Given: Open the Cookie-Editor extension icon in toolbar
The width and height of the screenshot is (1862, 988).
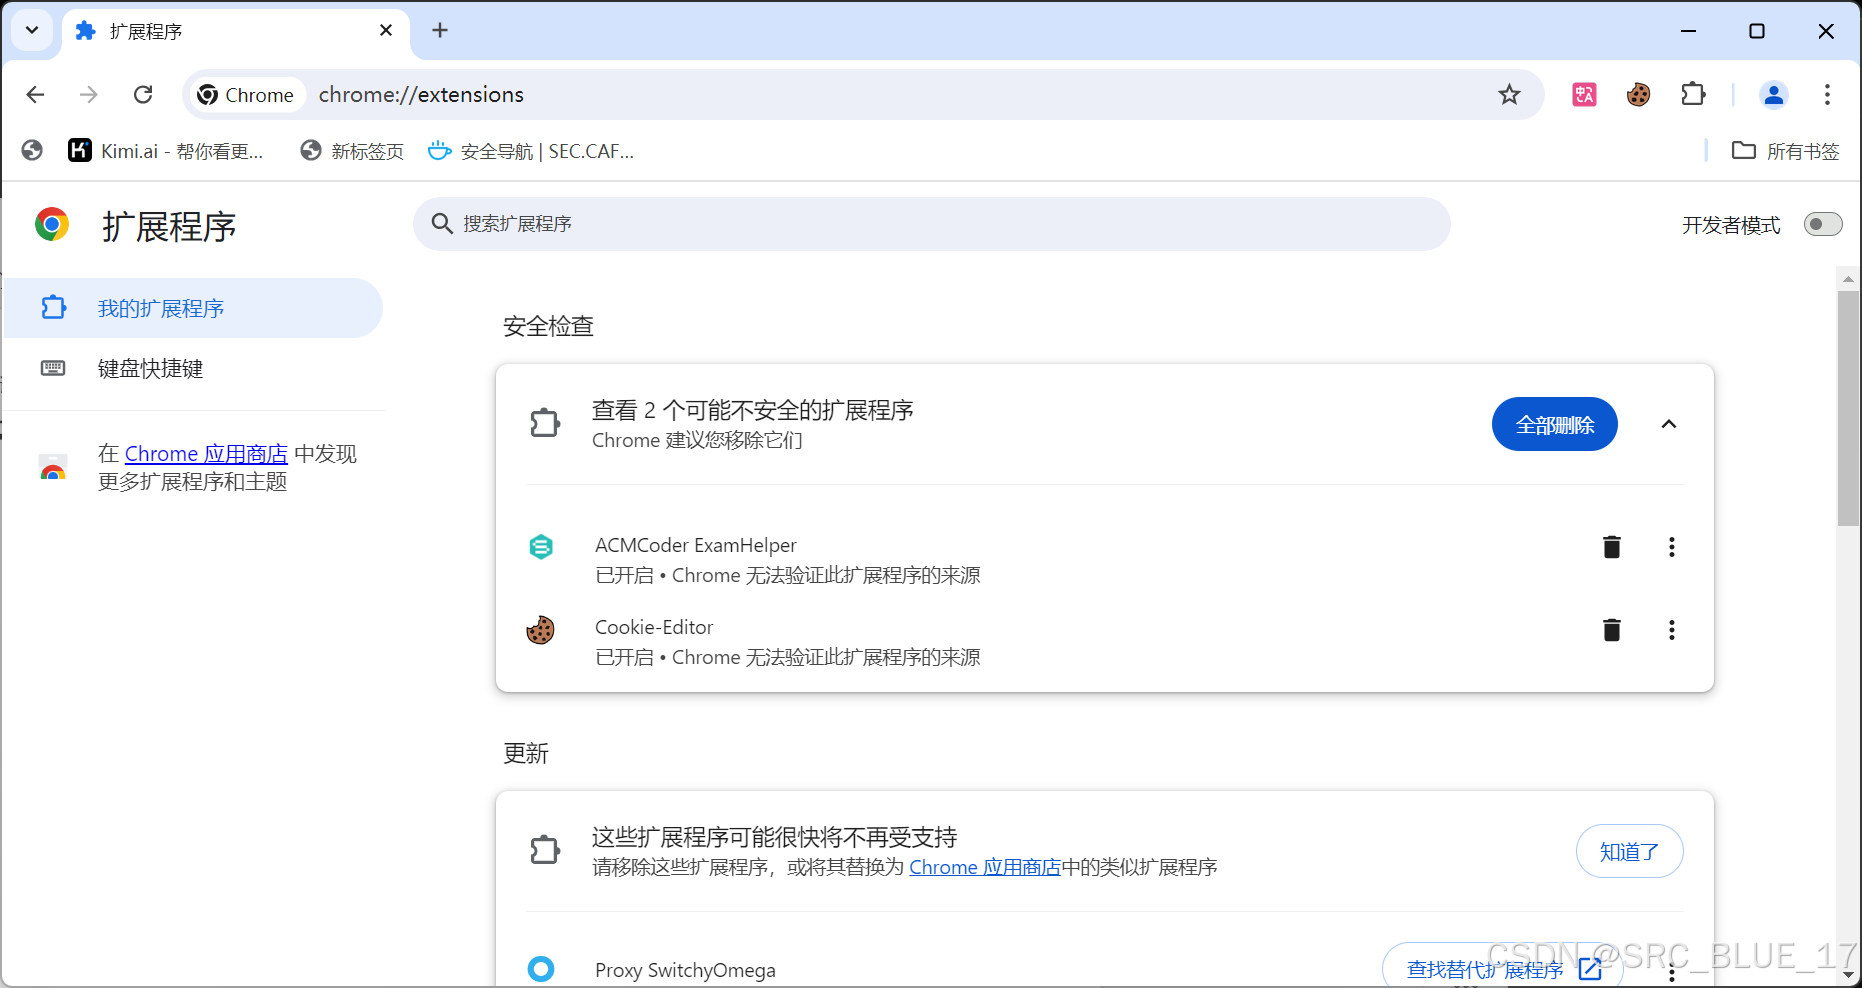Looking at the screenshot, I should [1638, 94].
